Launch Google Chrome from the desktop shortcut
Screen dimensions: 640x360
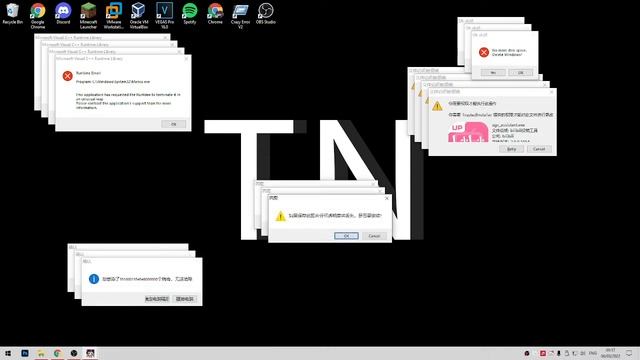coord(38,16)
